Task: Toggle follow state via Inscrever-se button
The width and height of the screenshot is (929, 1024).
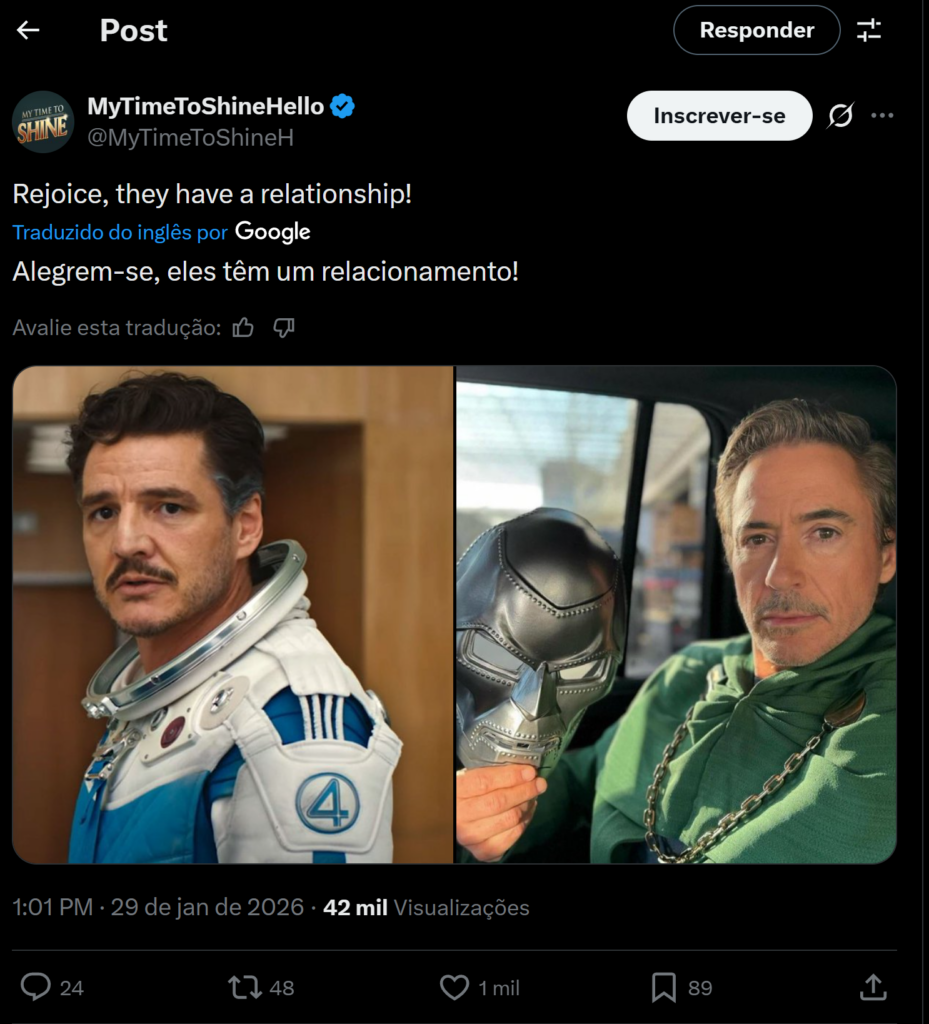Action: pos(719,116)
